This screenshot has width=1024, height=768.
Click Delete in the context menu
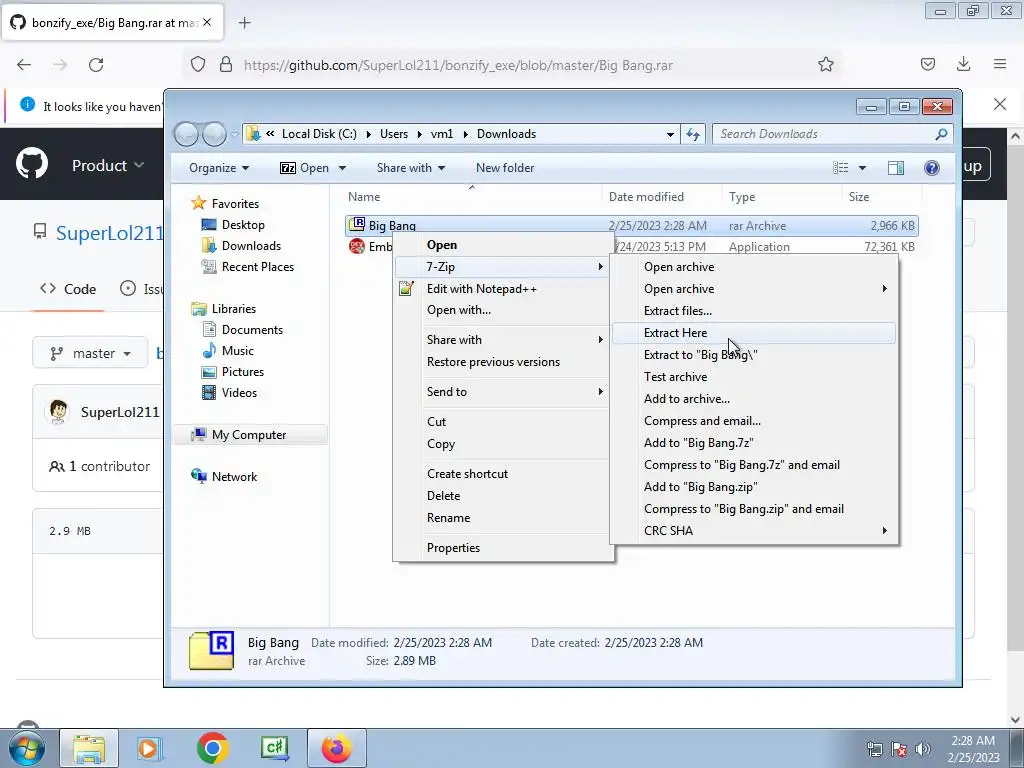(x=502, y=496)
